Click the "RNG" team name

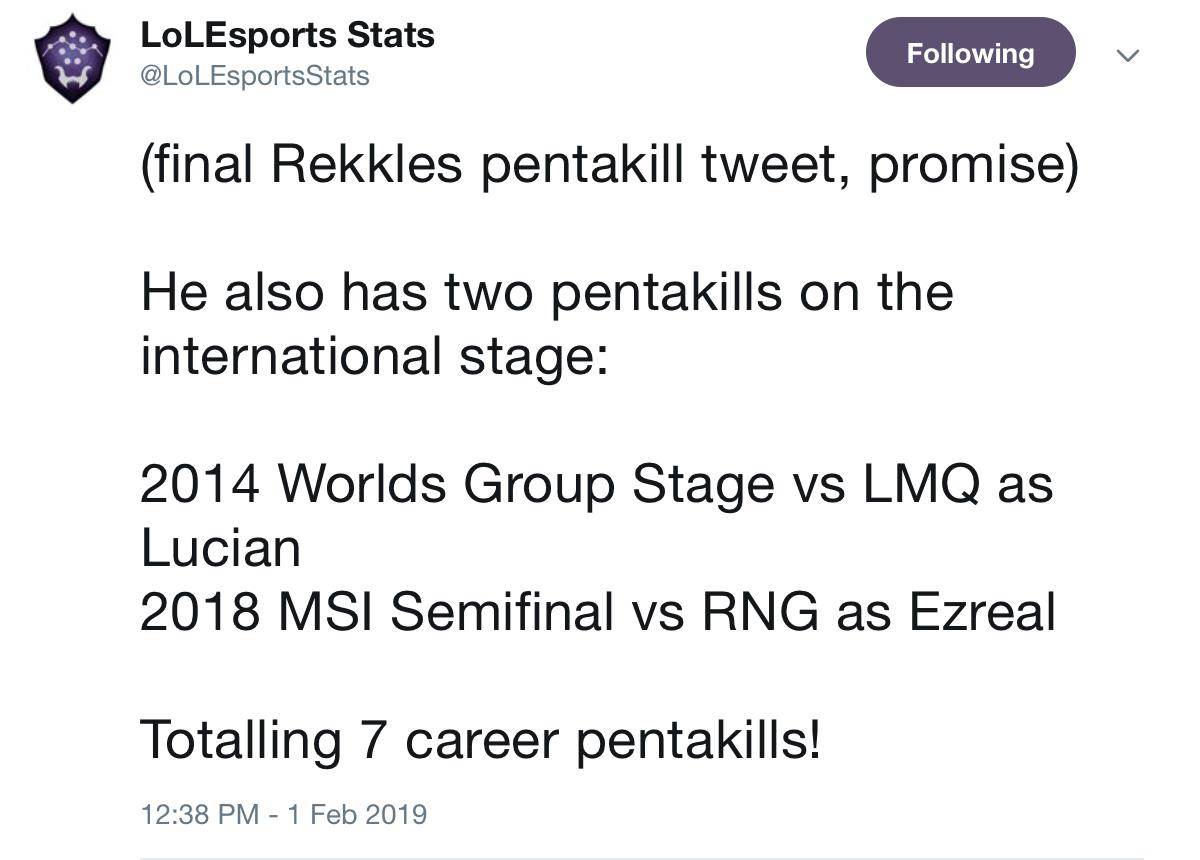[761, 612]
